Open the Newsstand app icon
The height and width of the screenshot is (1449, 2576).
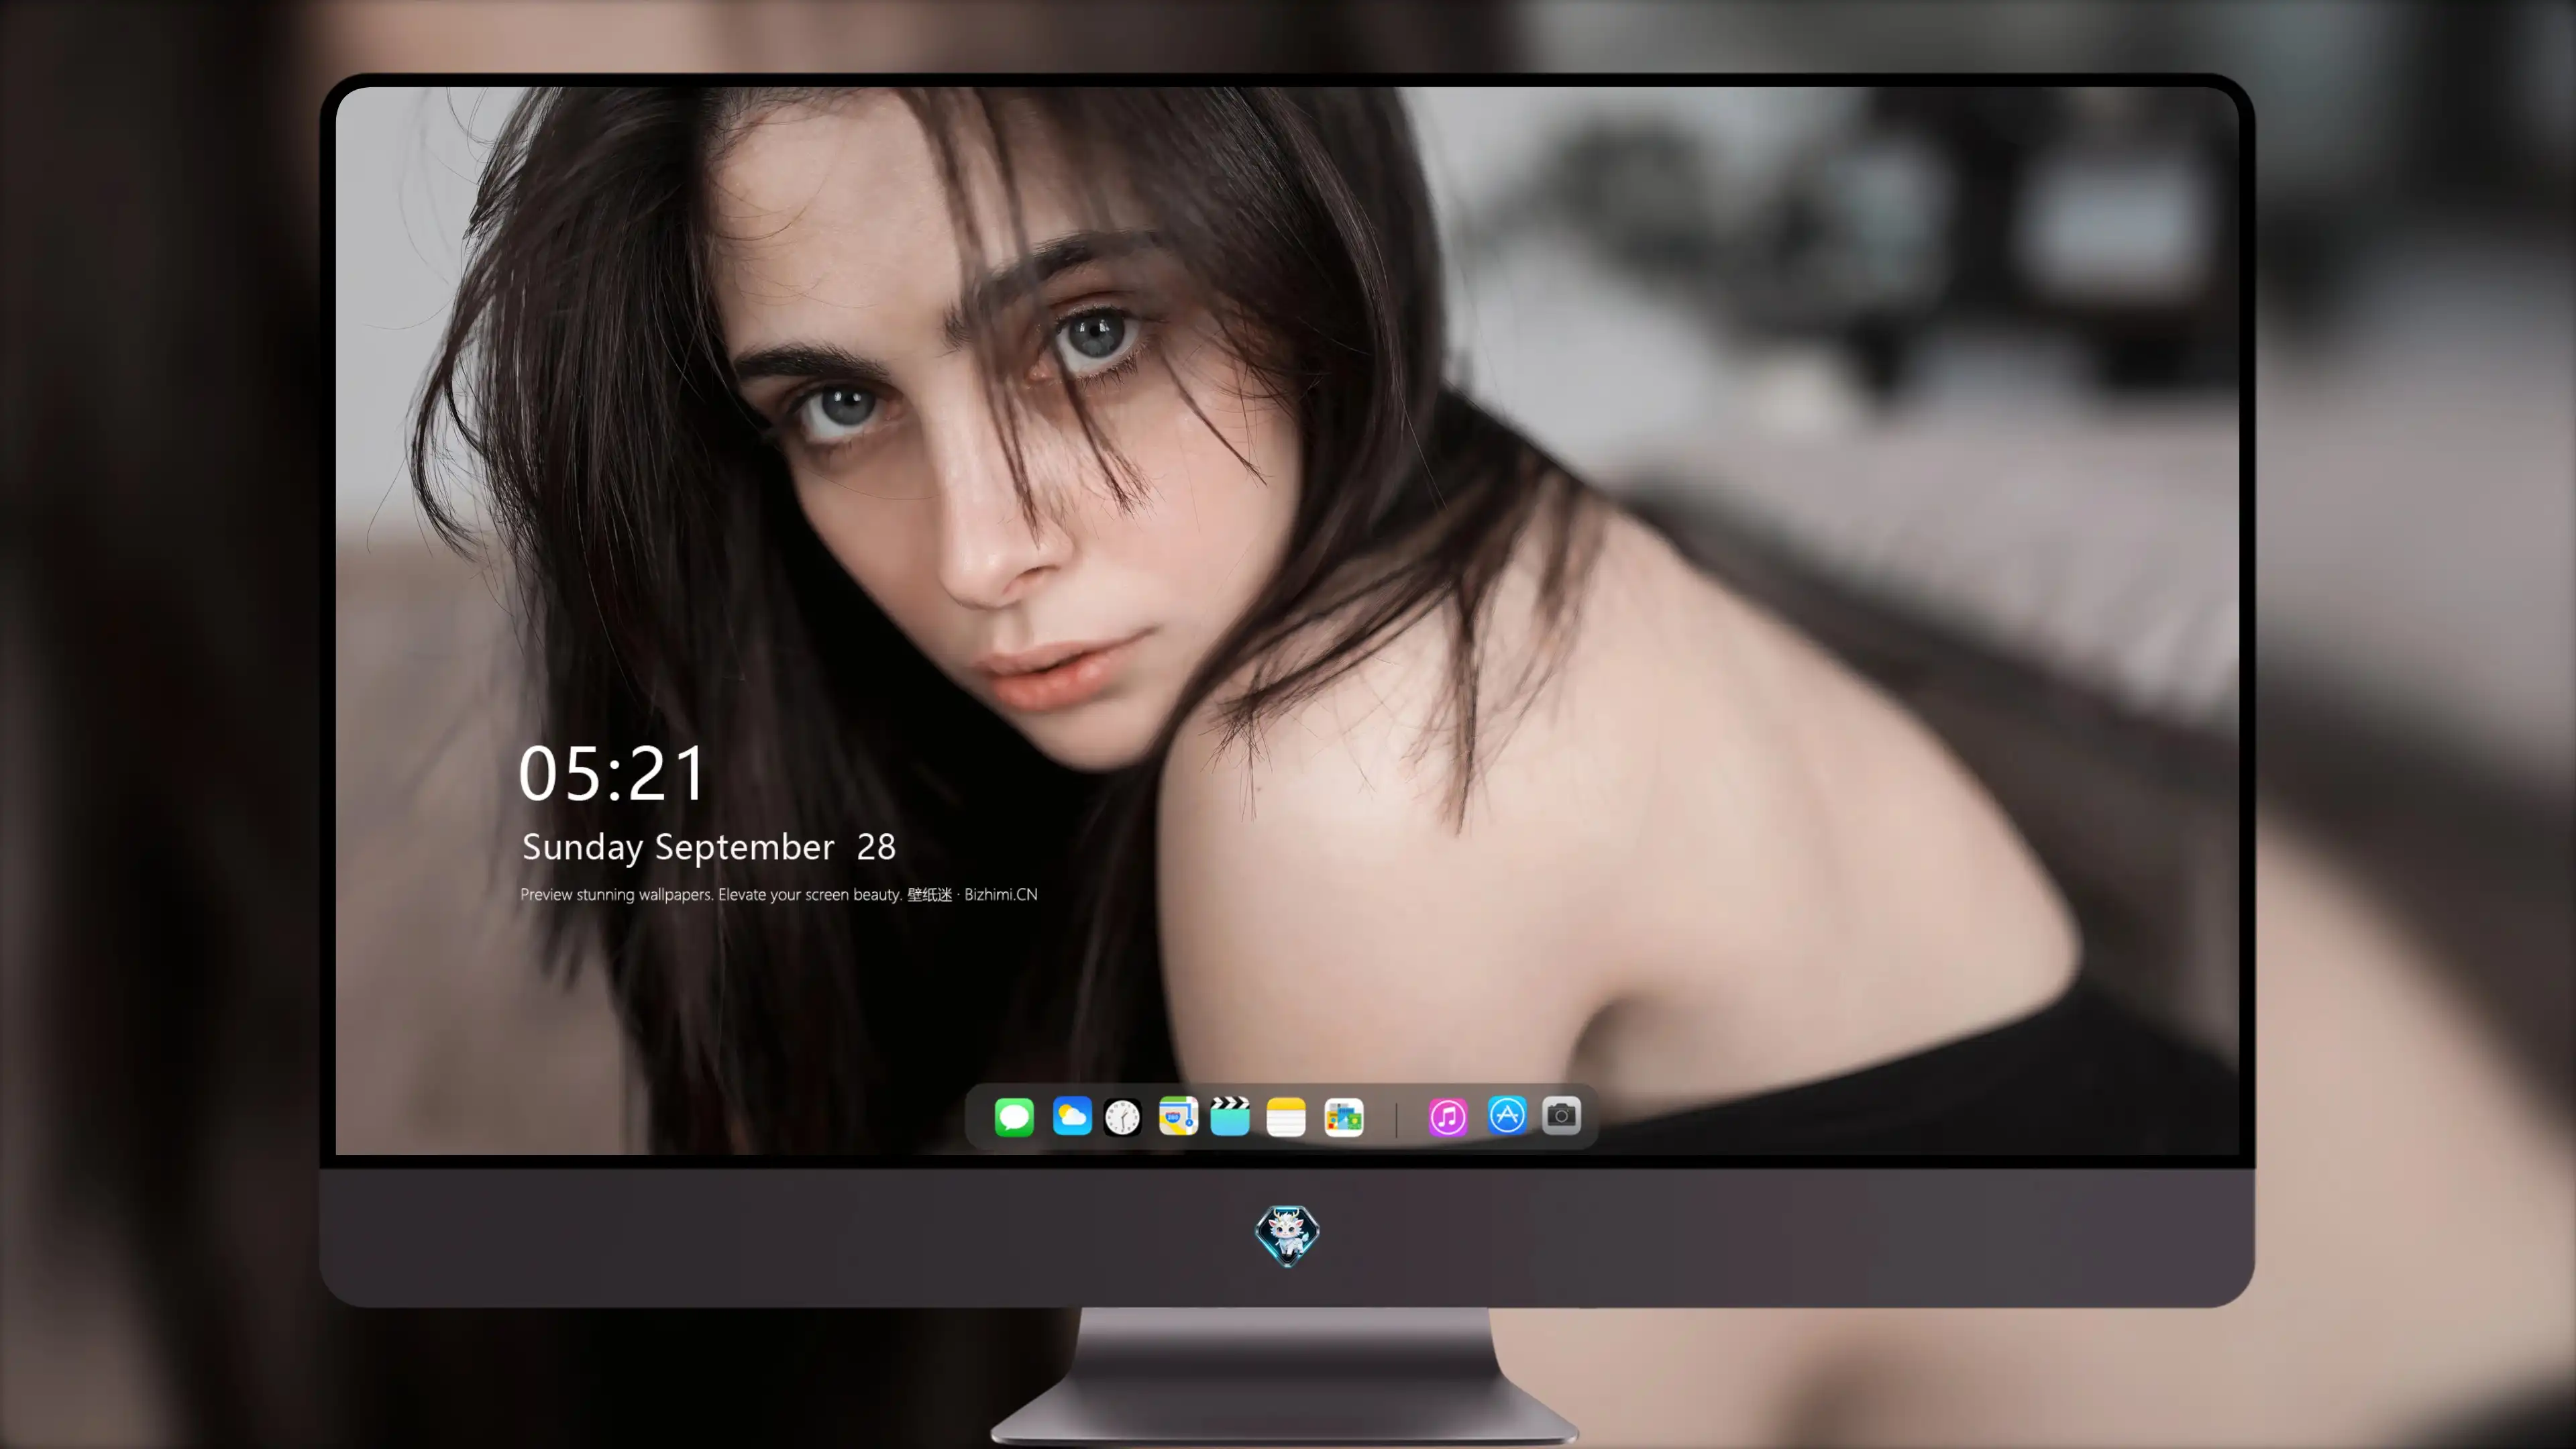click(x=1344, y=1117)
